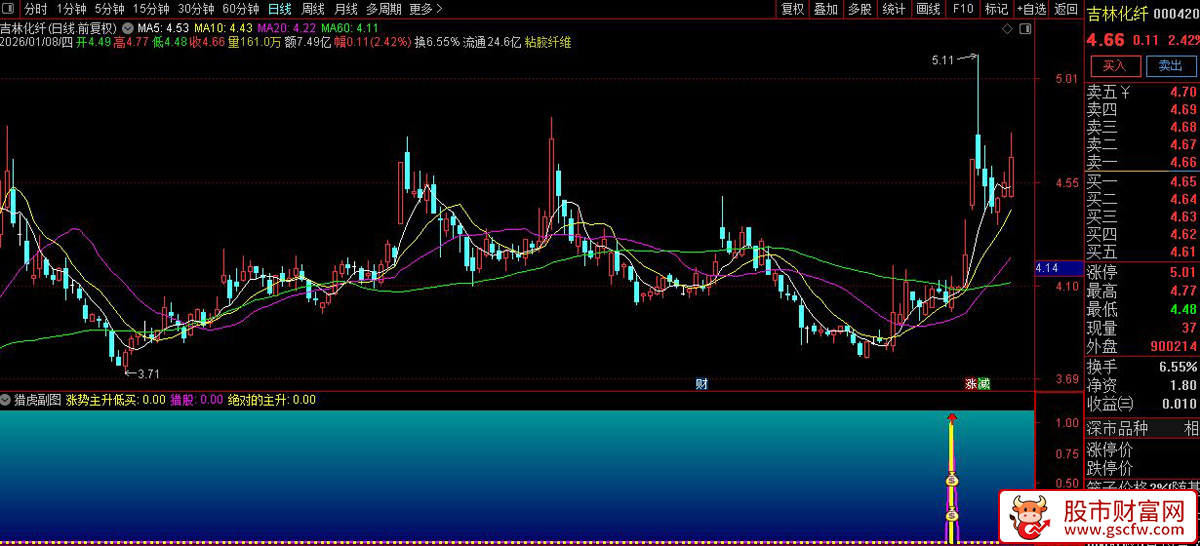Viewport: 1200px width, 546px height.
Task: Click the 标记 mark button
Action: pyautogui.click(x=996, y=9)
